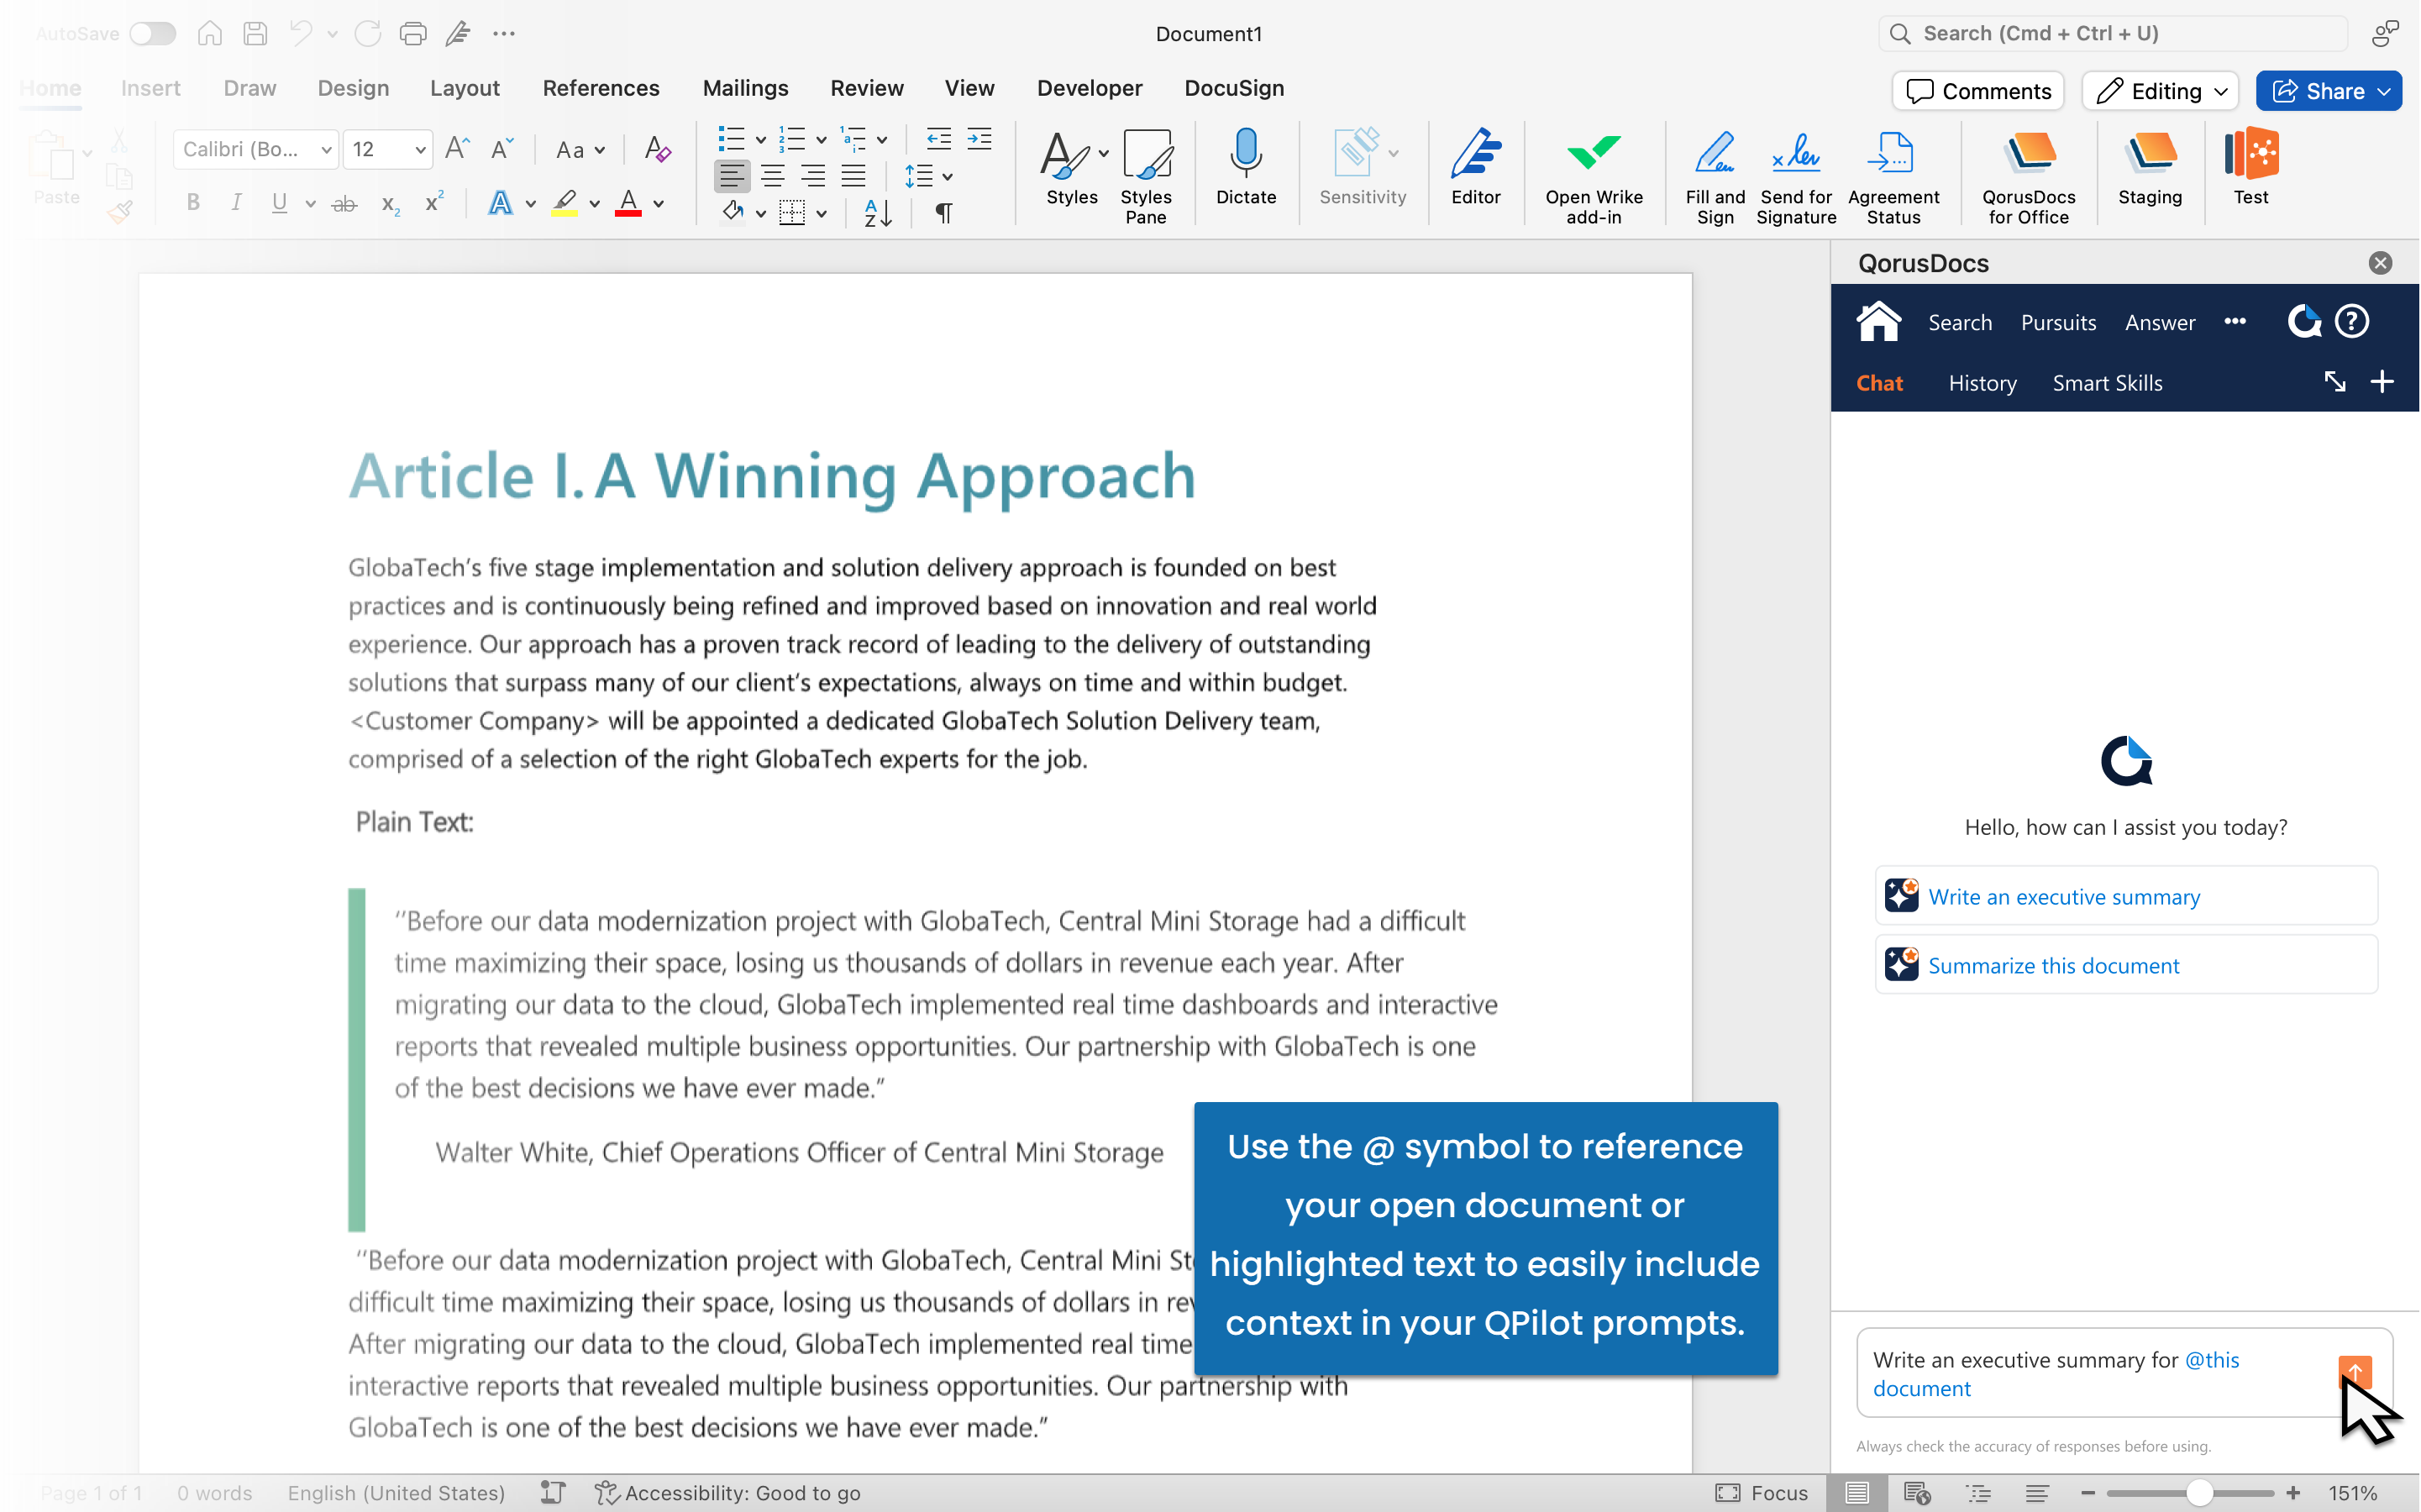Toggle align left
The width and height of the screenshot is (2421, 1512).
[732, 177]
